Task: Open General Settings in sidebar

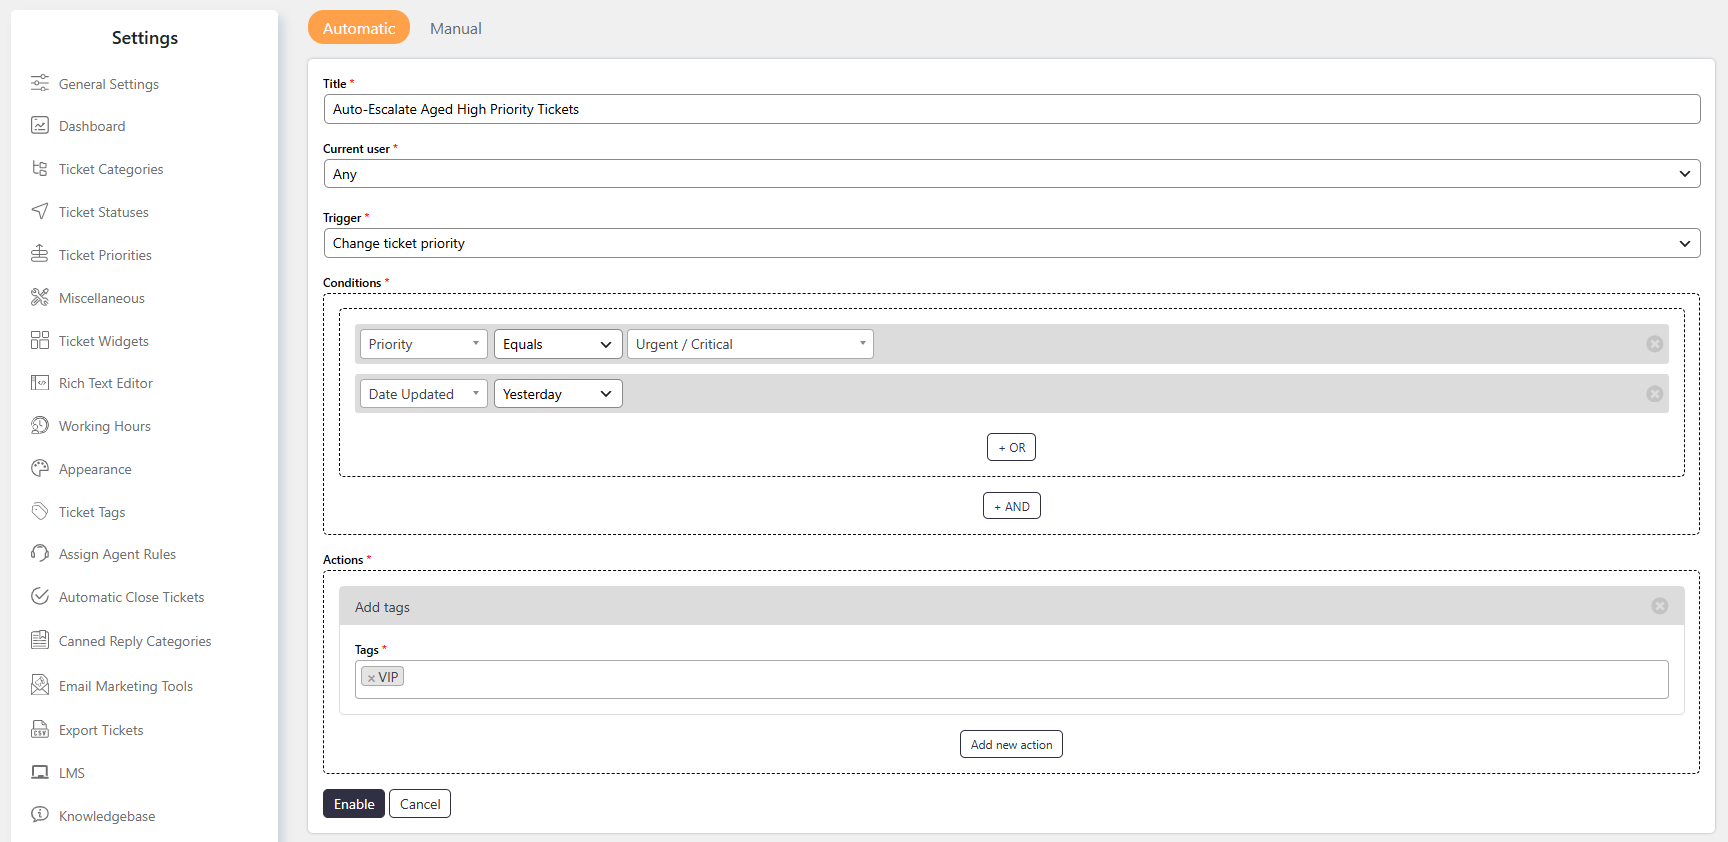Action: click(x=109, y=84)
